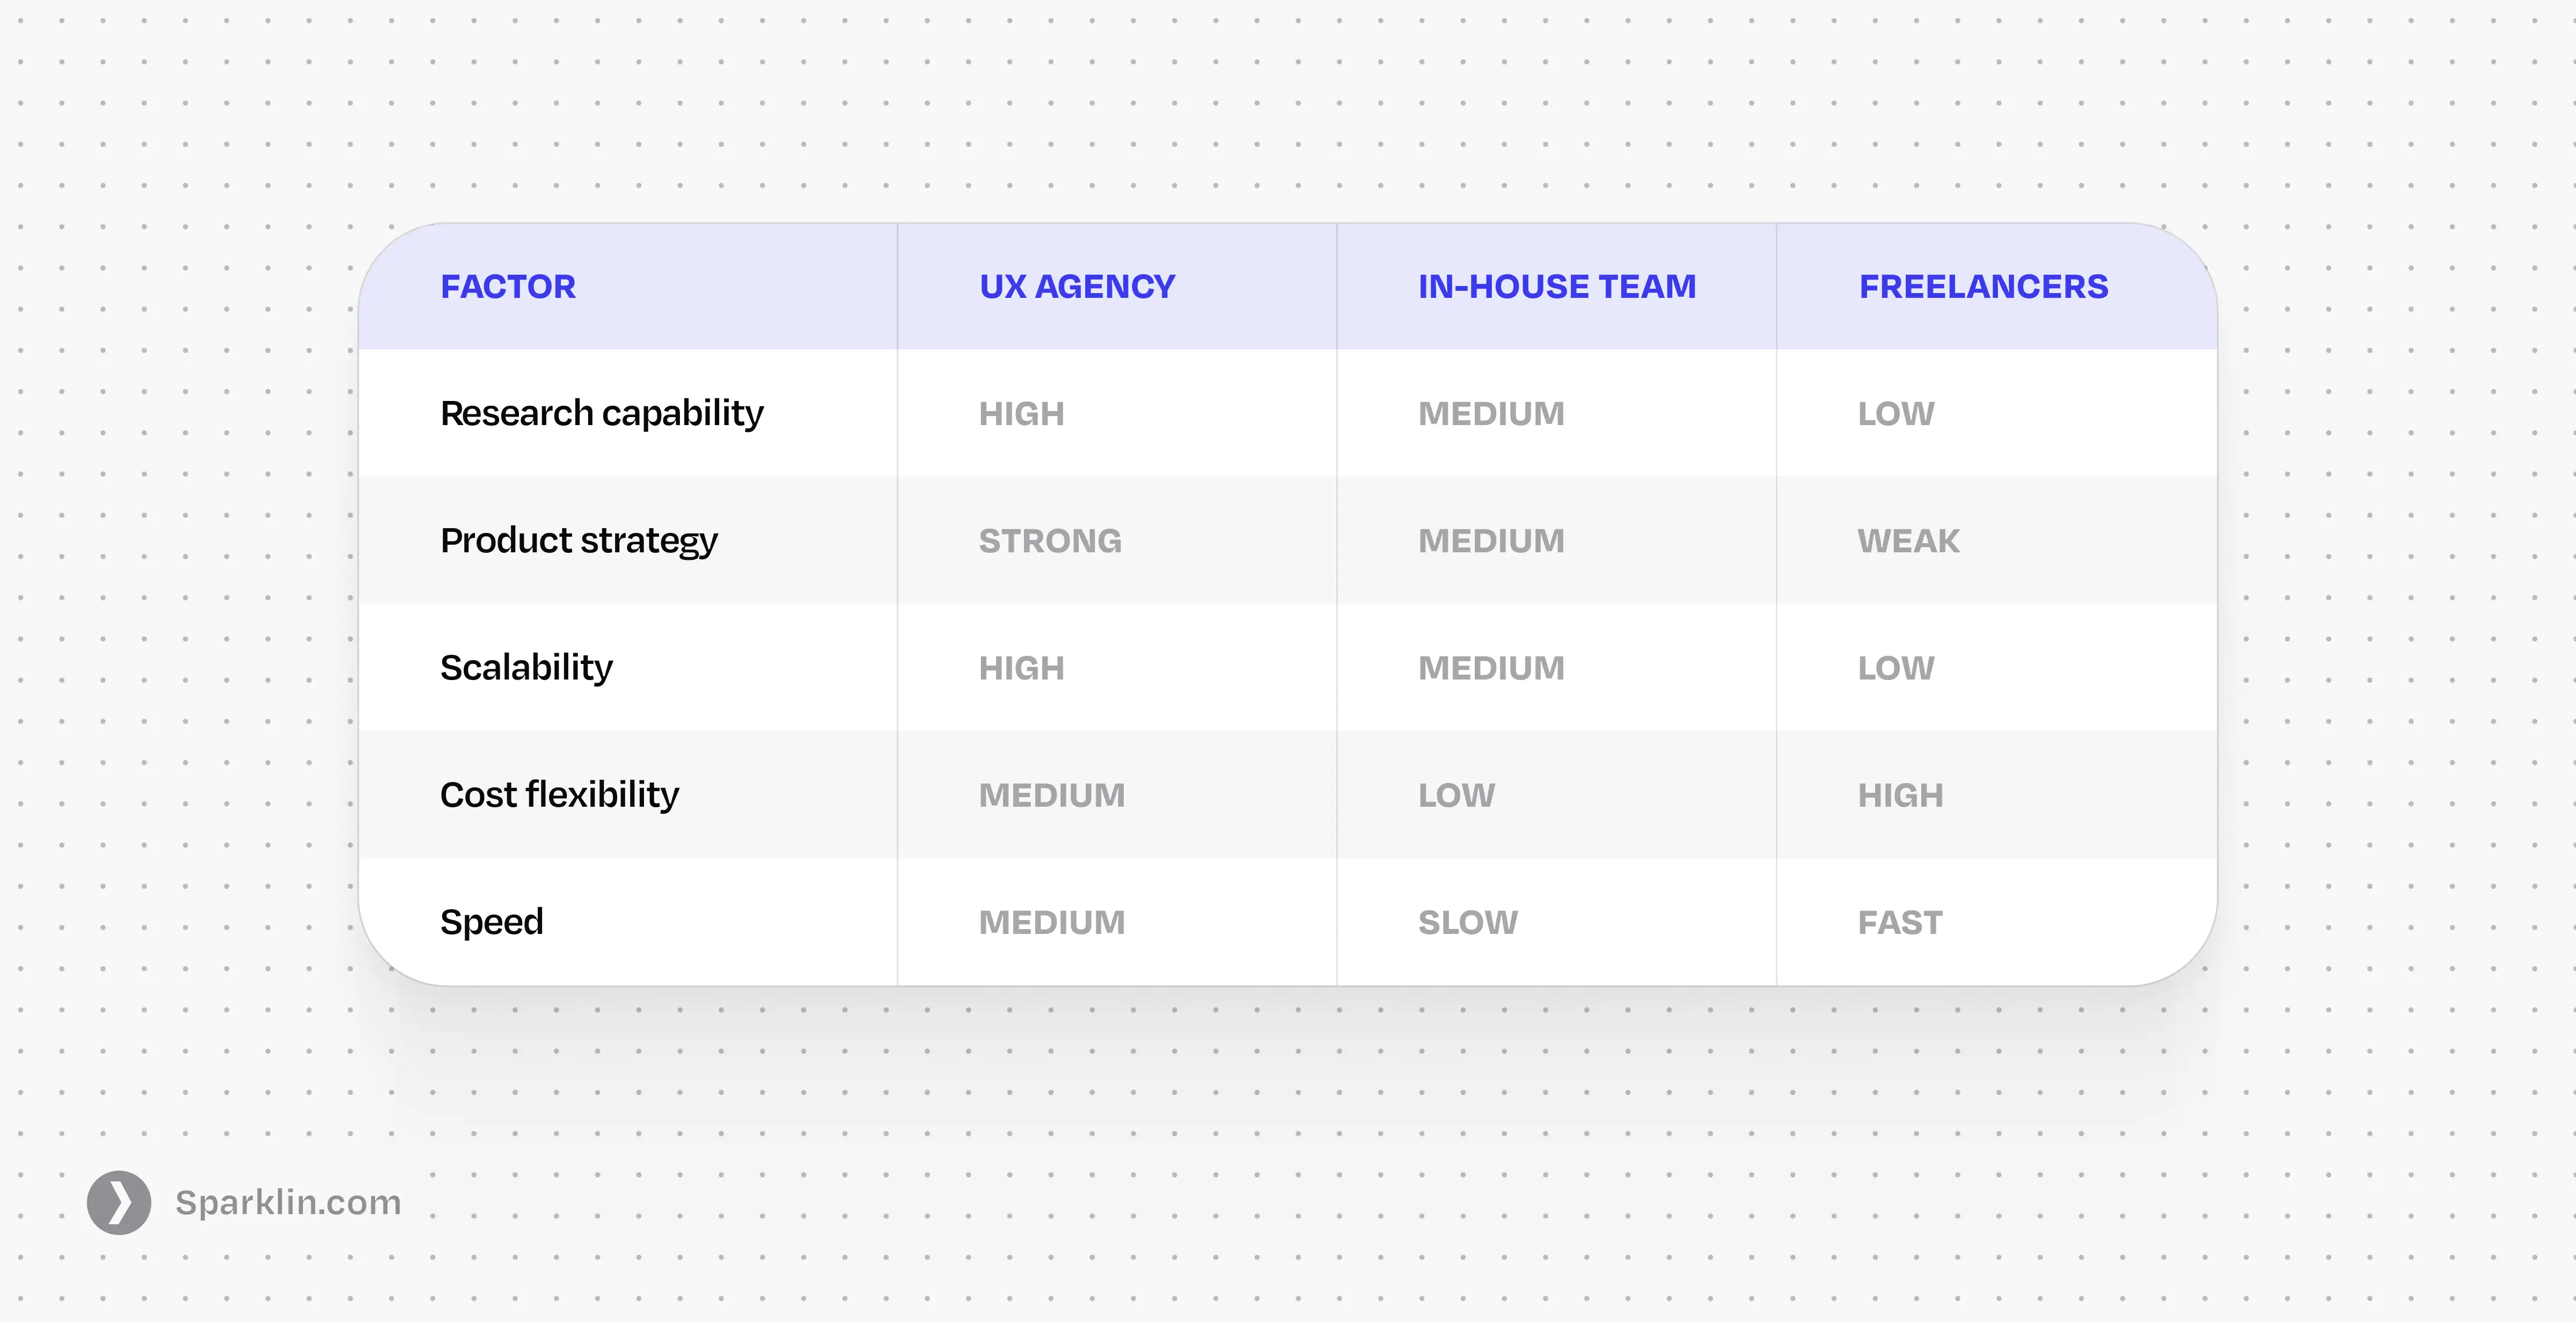Select the FACTOR column header
Image resolution: width=2576 pixels, height=1322 pixels.
pos(508,287)
